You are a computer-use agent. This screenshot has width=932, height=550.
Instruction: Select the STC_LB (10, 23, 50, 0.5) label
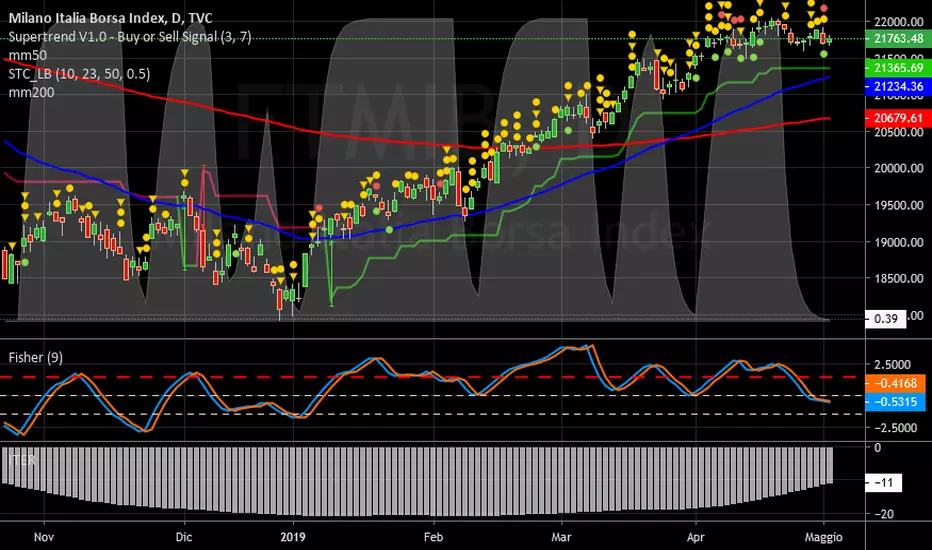pyautogui.click(x=79, y=74)
